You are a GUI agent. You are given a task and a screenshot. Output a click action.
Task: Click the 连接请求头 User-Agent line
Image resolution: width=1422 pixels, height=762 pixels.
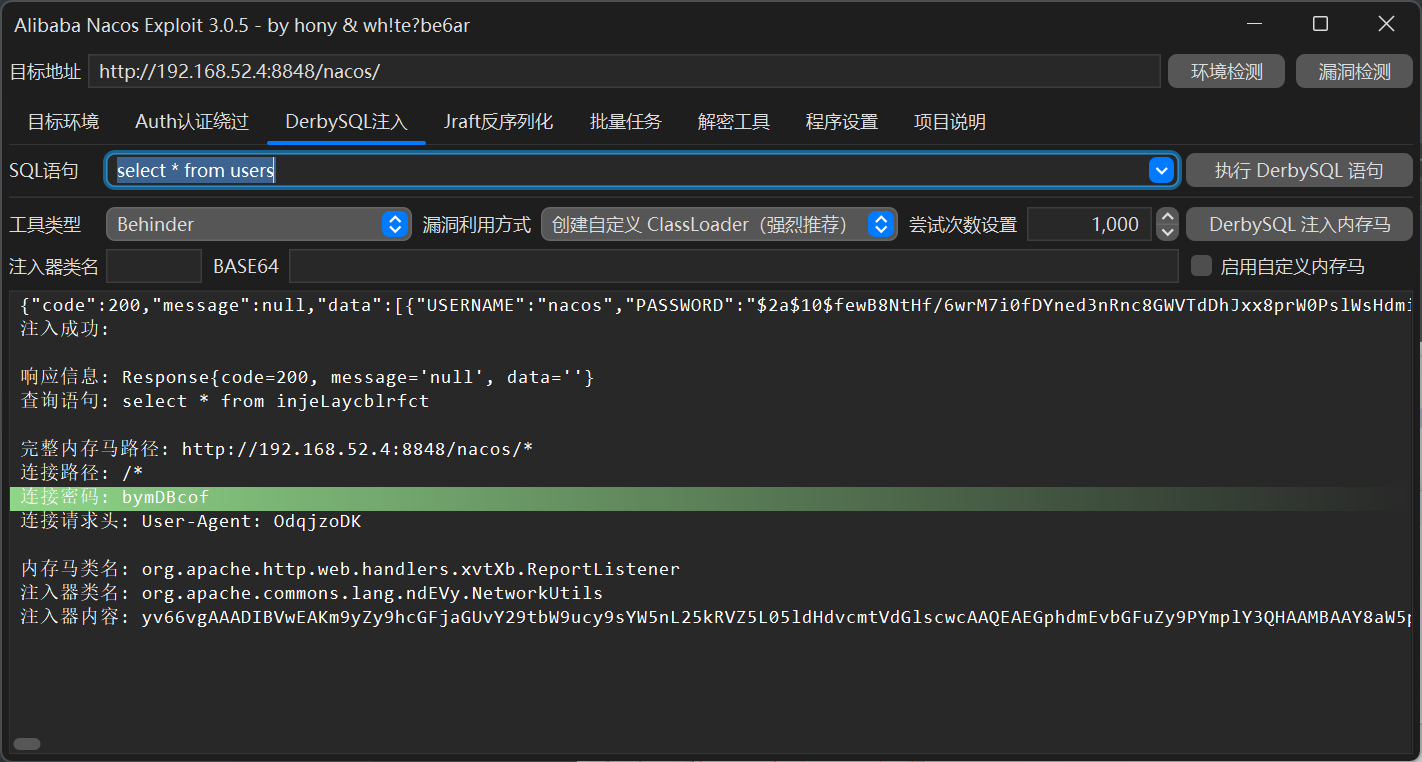(x=191, y=522)
